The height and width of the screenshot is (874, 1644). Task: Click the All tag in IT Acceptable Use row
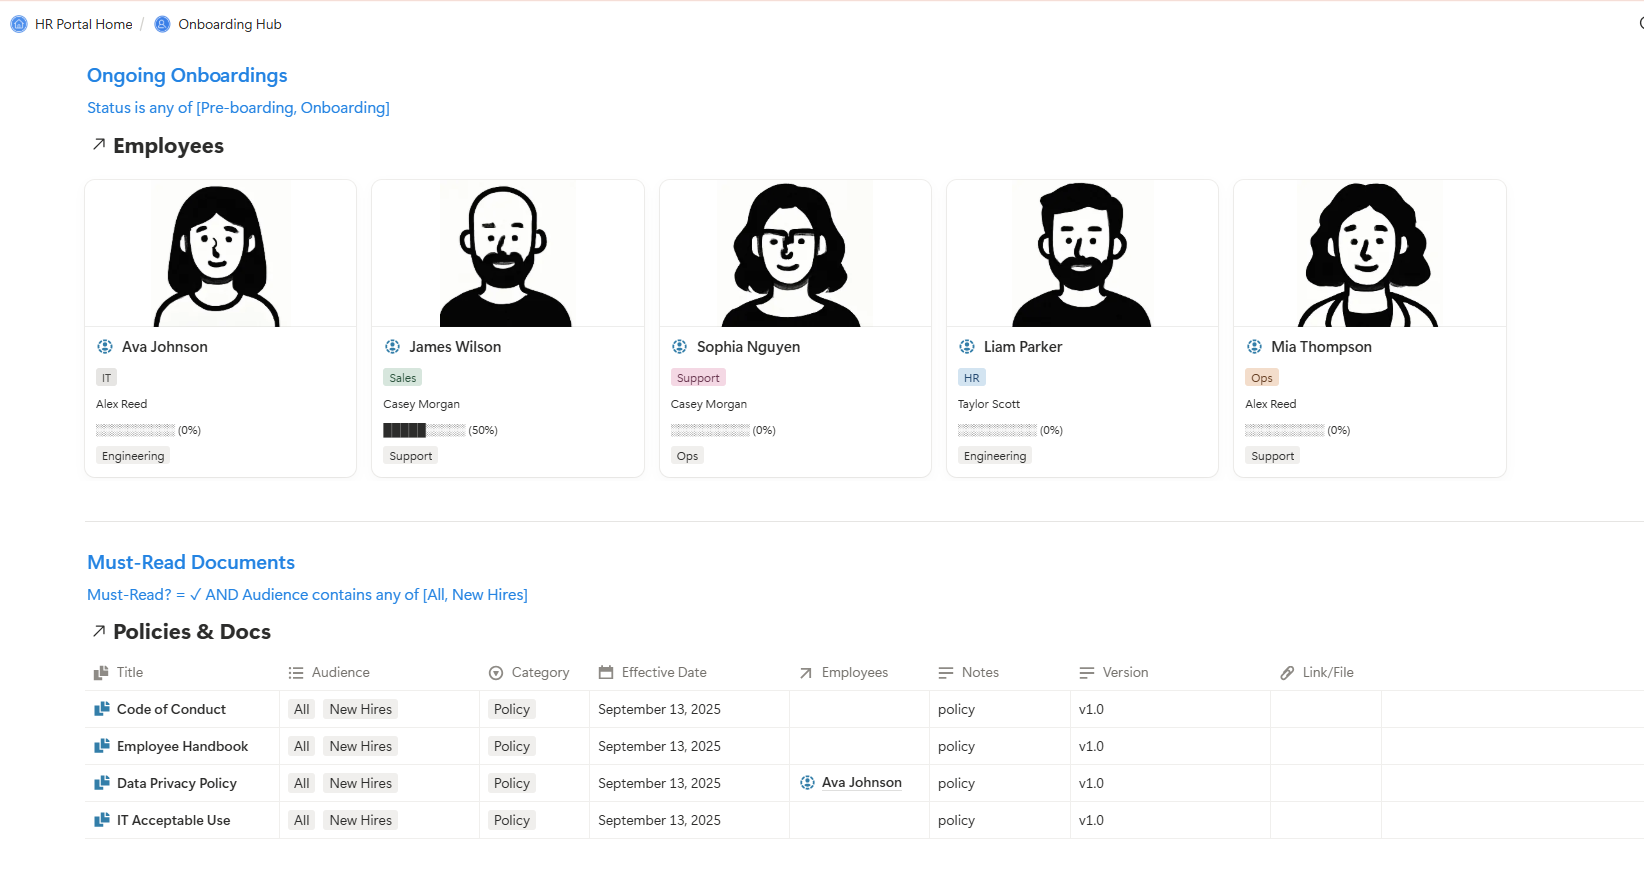pos(302,820)
